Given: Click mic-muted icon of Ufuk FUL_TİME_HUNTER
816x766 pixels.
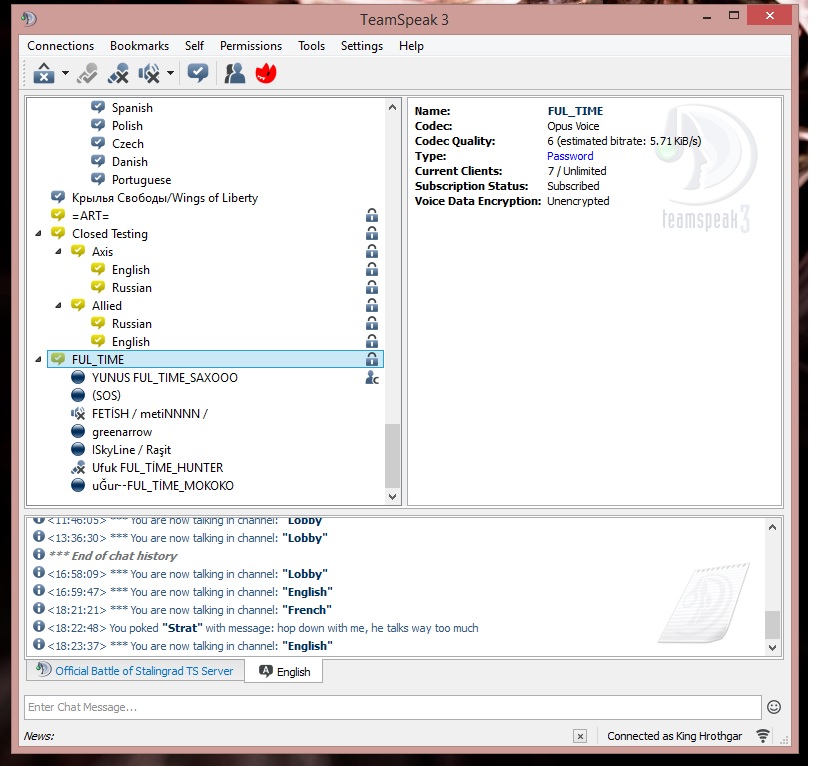Looking at the screenshot, I should (78, 467).
